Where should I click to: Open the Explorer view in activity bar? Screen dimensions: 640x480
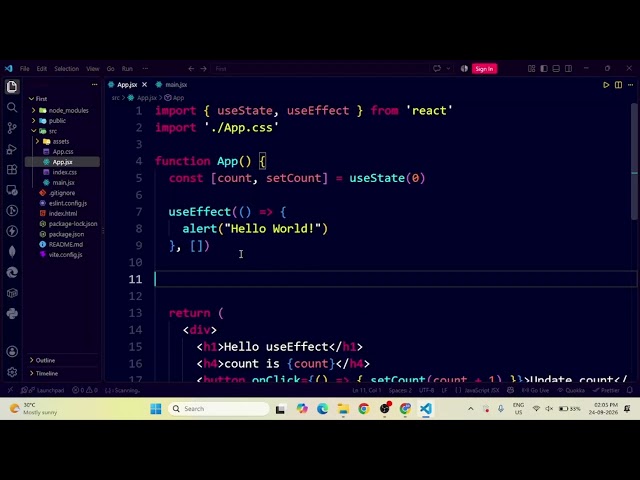(12, 87)
